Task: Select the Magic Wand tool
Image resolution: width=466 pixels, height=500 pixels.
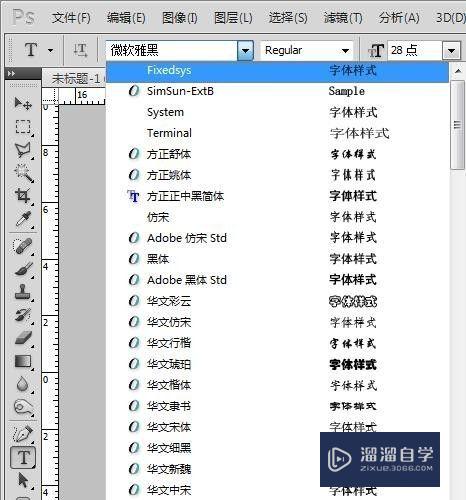Action: (23, 173)
